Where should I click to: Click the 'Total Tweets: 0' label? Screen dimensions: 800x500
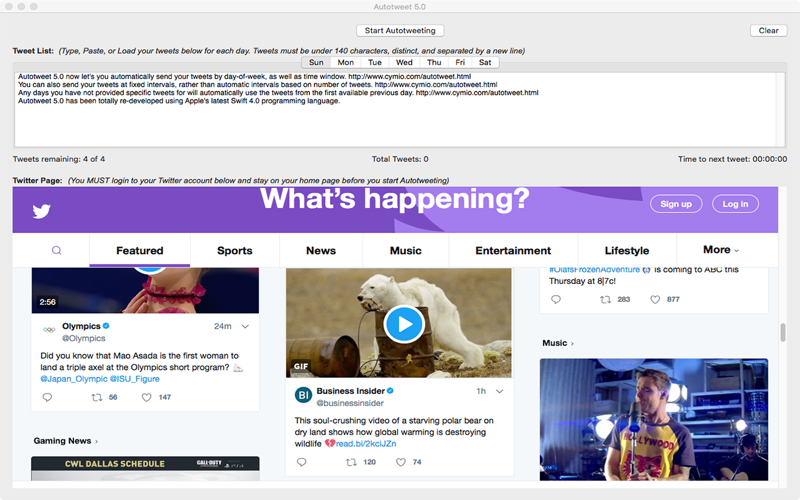[x=400, y=159]
